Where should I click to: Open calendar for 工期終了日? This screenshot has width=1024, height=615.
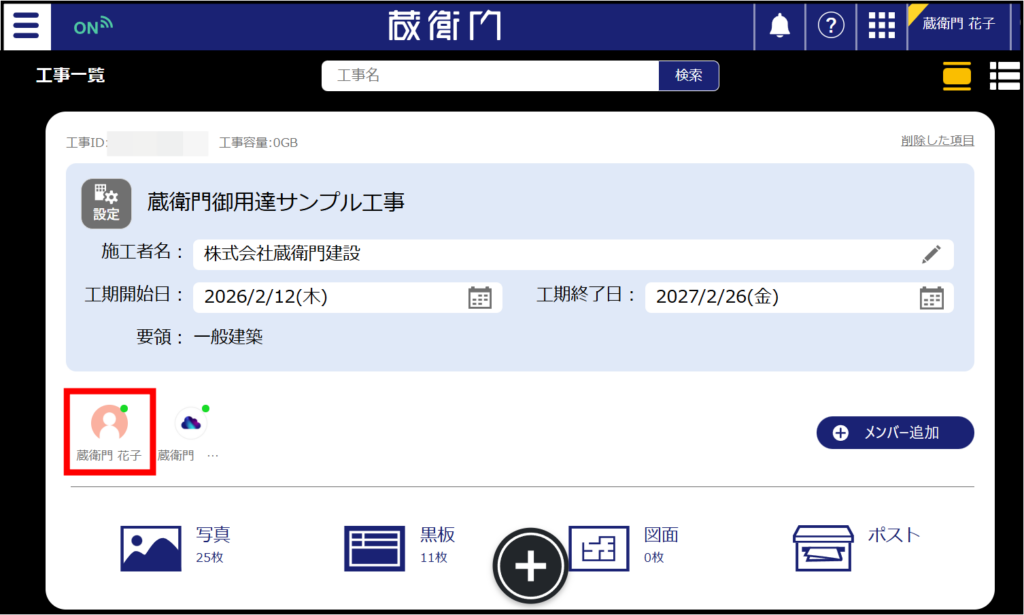931,297
